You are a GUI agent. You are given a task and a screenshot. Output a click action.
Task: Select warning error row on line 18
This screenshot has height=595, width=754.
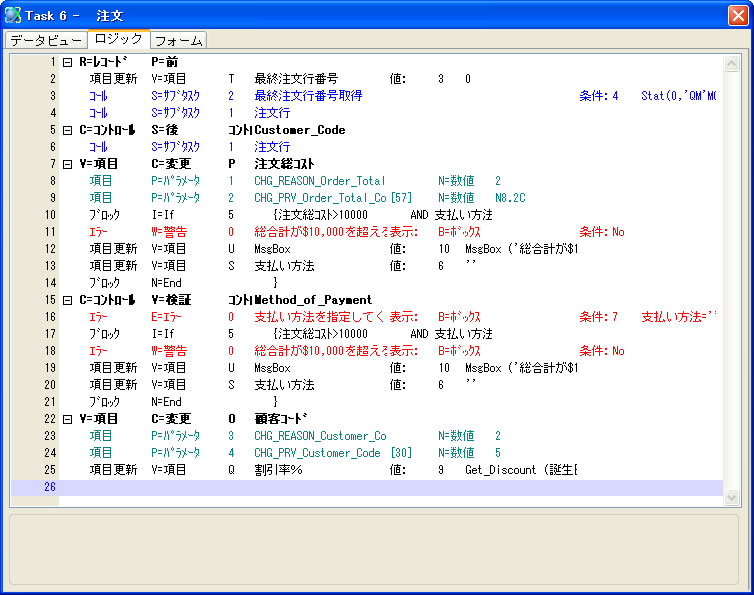[367, 351]
